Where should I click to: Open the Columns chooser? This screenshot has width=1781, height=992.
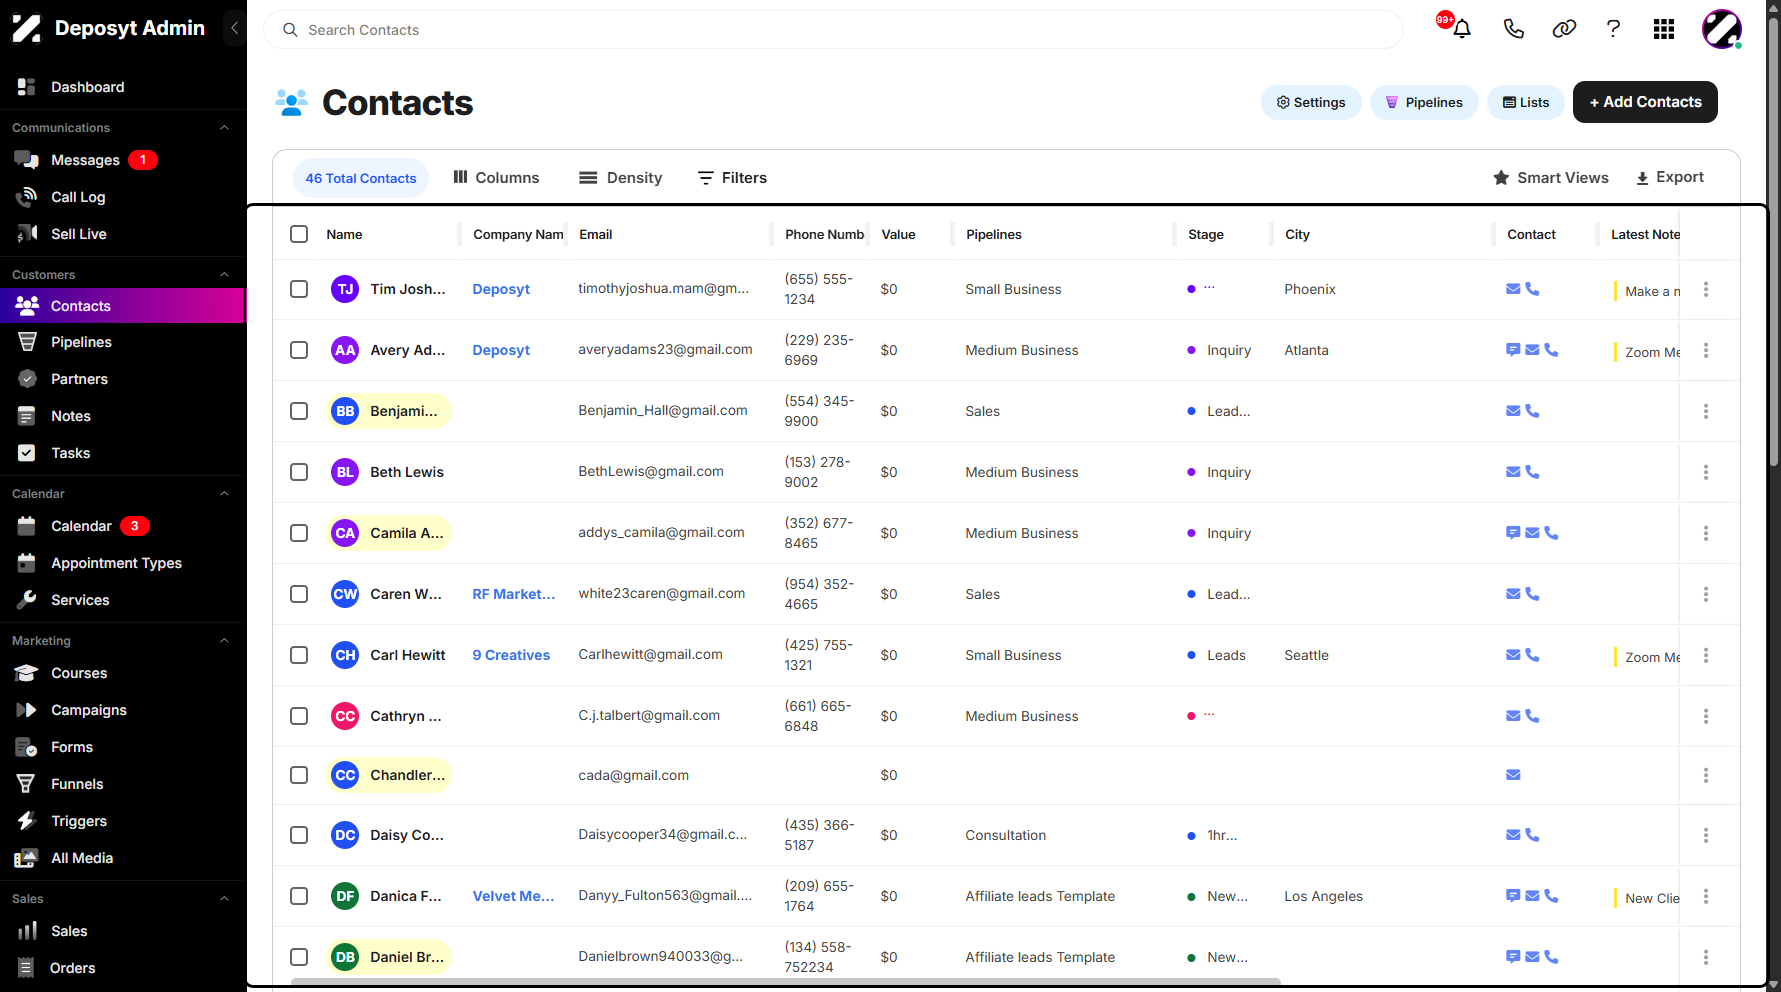pyautogui.click(x=496, y=178)
